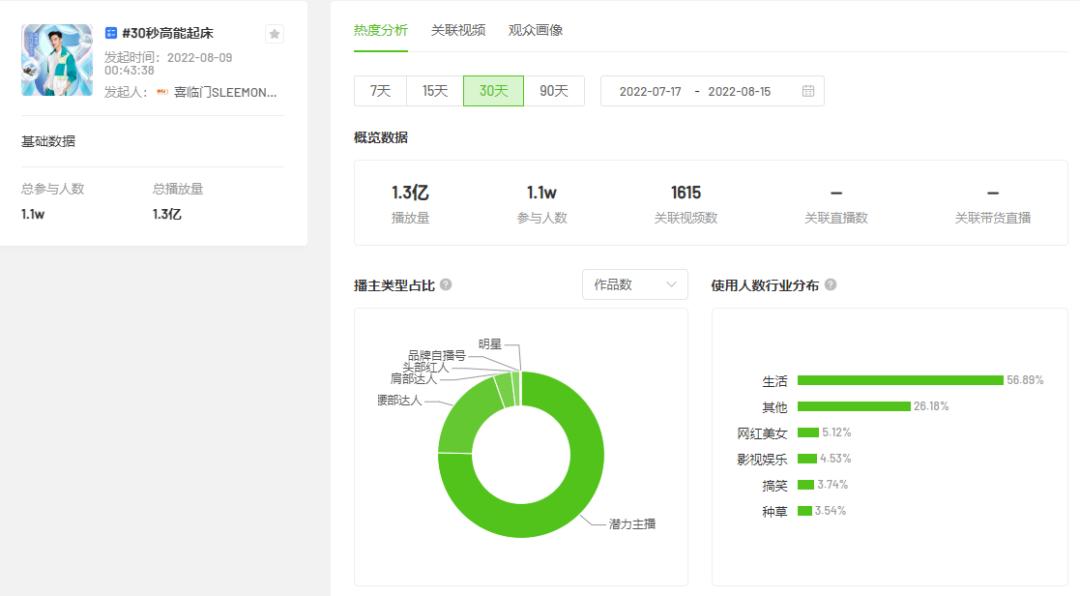Open the calendar icon in the date range picker
Screen dimensions: 1080x596
(x=810, y=90)
